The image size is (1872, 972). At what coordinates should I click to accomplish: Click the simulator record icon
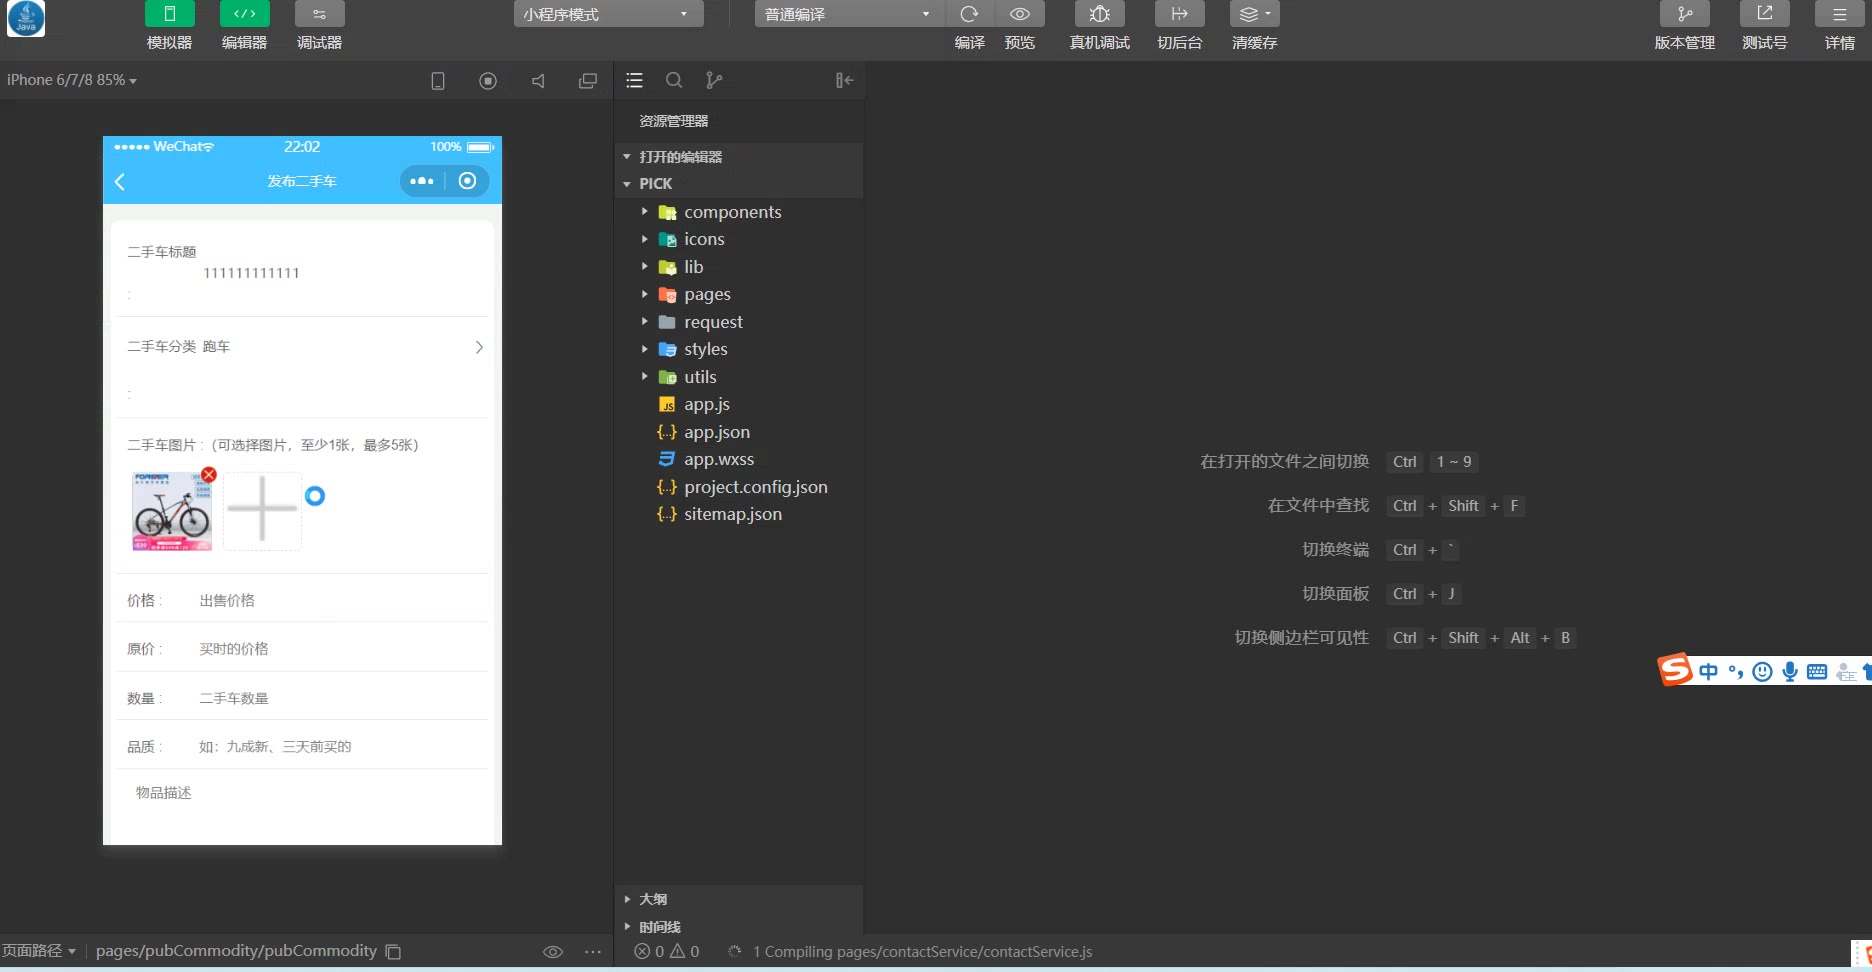(488, 81)
